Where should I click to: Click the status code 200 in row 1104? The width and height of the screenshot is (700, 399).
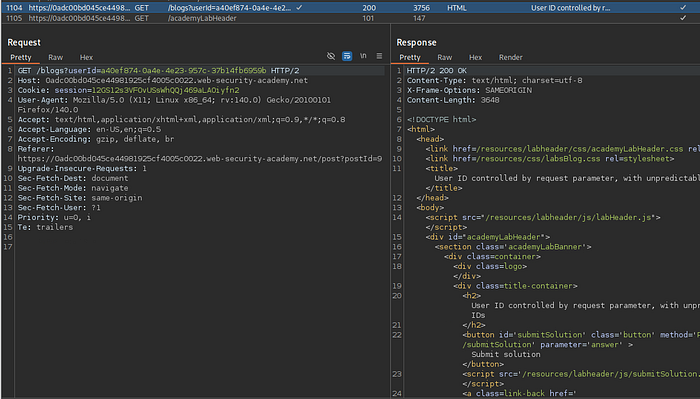pyautogui.click(x=369, y=8)
